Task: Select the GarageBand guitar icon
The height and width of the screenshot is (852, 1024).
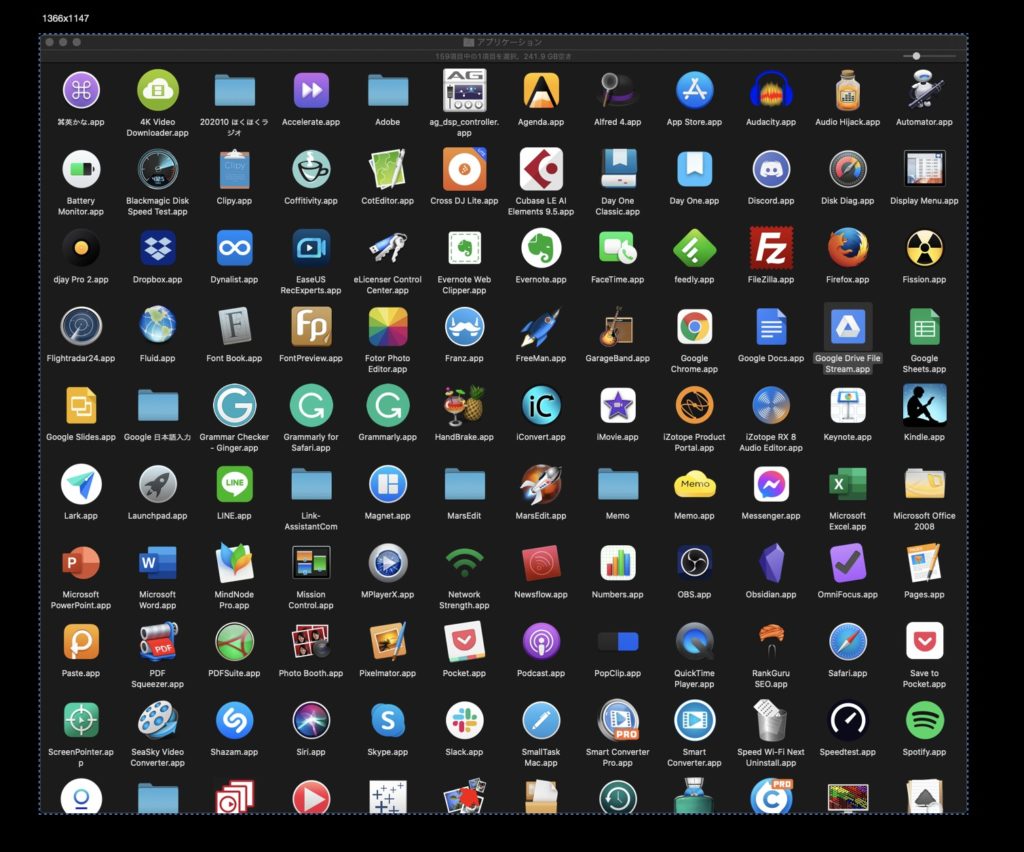Action: (x=617, y=326)
